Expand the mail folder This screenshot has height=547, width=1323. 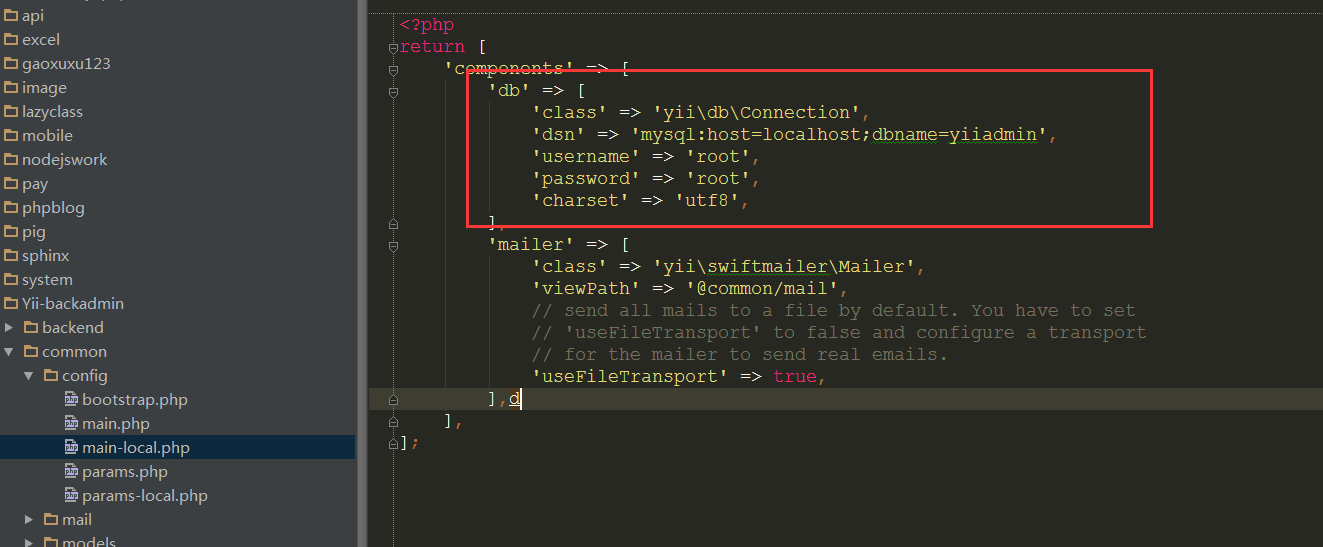29,520
